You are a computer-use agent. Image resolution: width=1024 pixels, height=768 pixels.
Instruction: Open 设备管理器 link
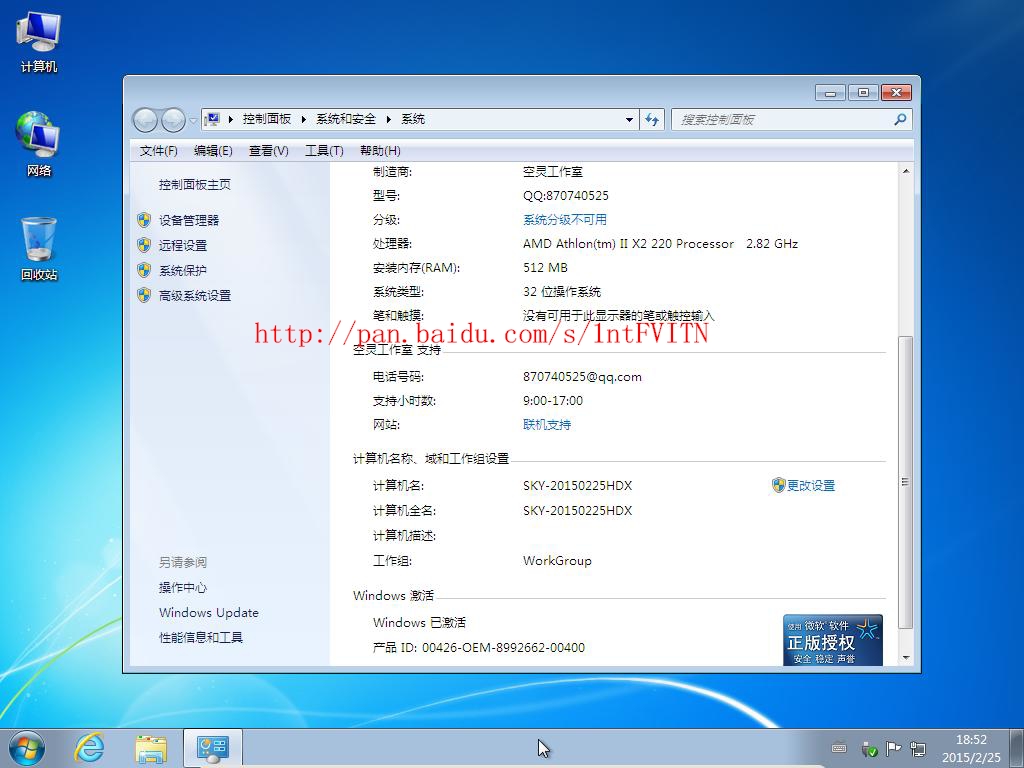[189, 220]
